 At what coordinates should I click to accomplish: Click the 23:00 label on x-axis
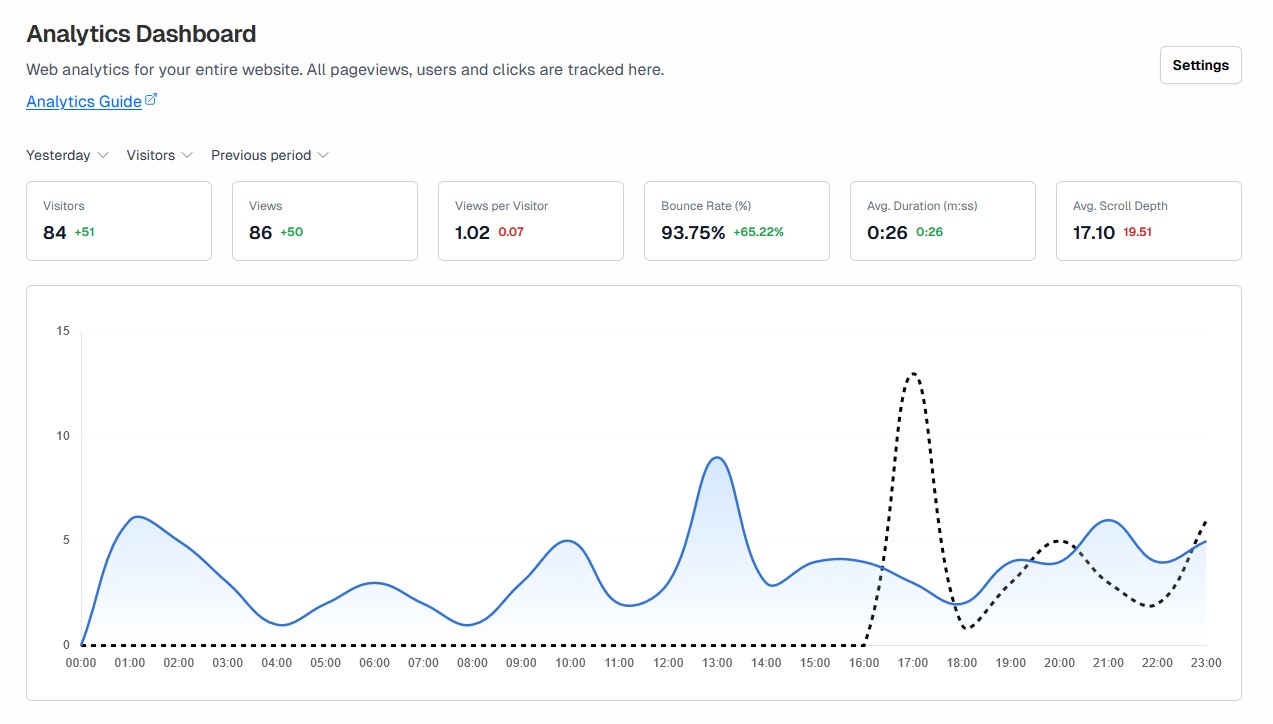pos(1206,663)
